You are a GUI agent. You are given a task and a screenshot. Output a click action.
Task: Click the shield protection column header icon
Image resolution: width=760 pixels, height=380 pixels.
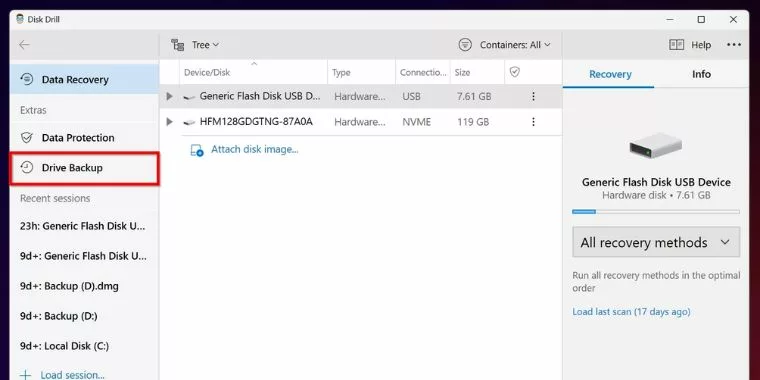pos(515,72)
